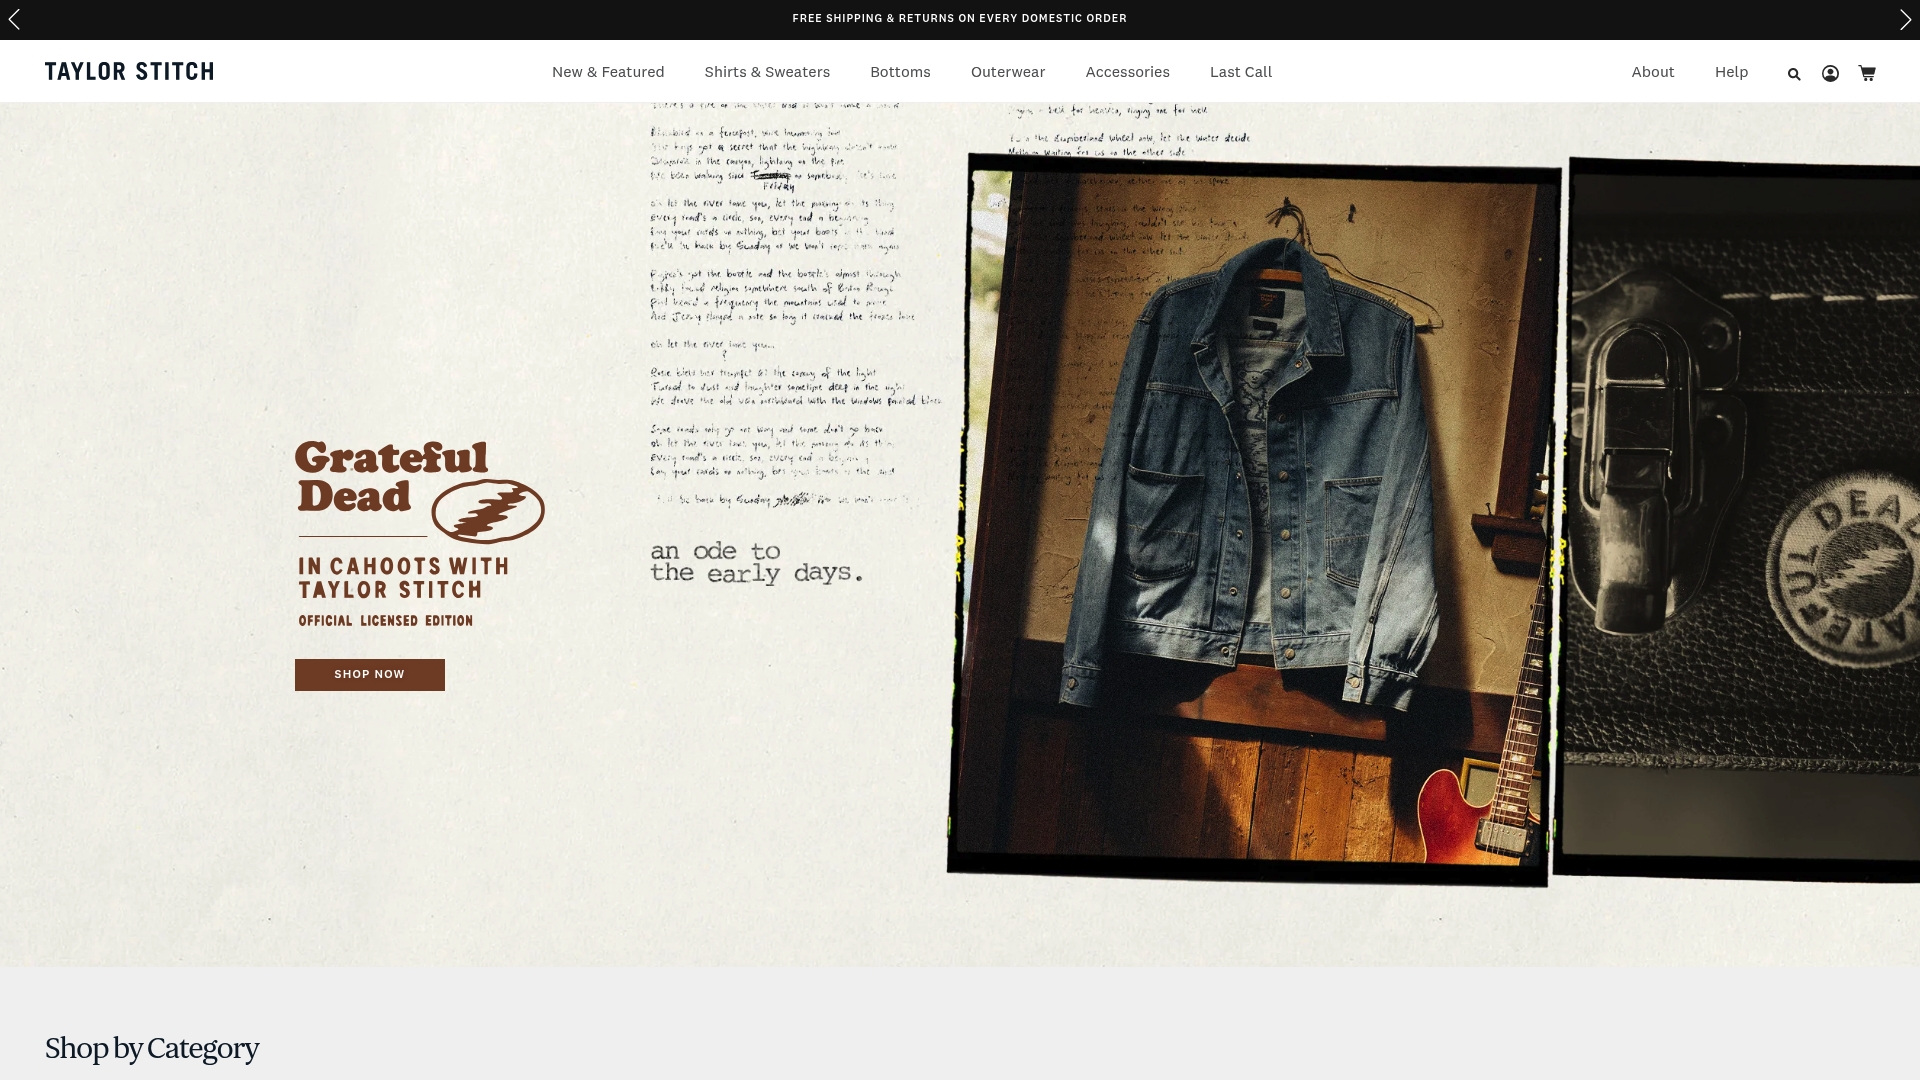
Task: Open the New & Featured menu
Action: click(608, 72)
